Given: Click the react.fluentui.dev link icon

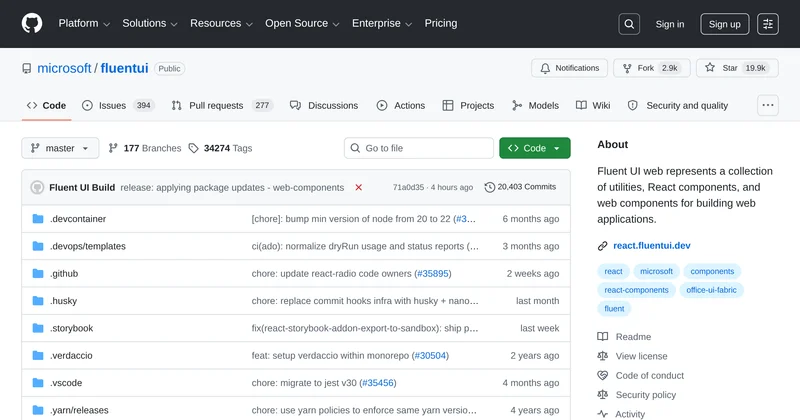Looking at the screenshot, I should 603,245.
